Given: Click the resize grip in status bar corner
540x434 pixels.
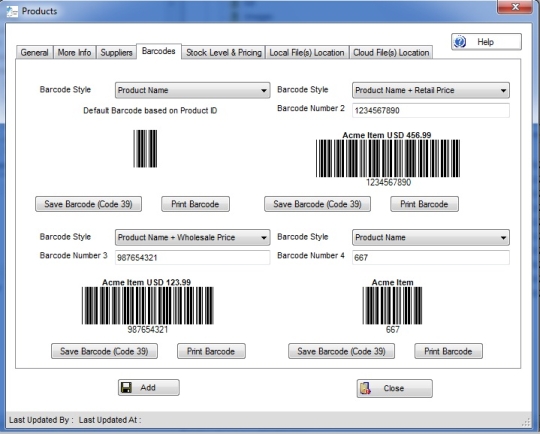Looking at the screenshot, I should (526, 422).
